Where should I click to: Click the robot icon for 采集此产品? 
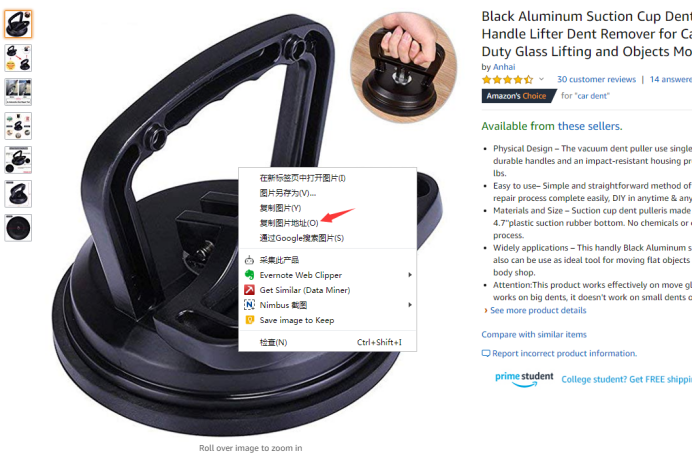(249, 260)
